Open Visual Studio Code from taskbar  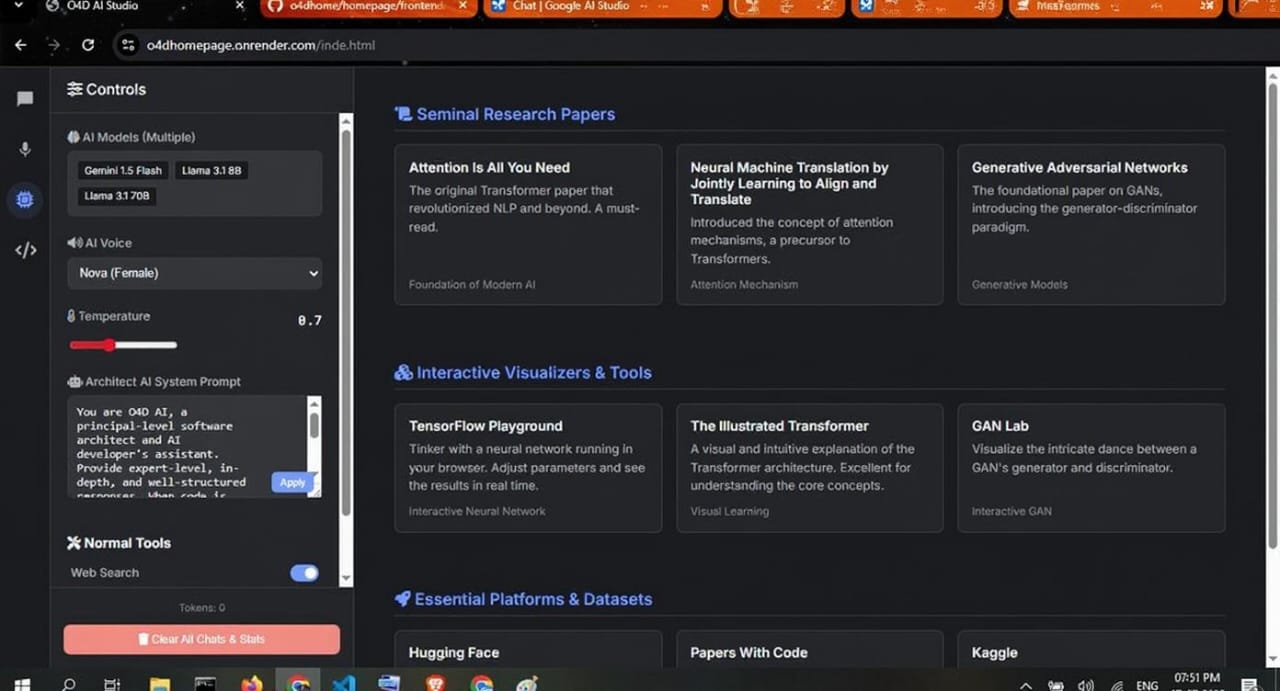pos(343,685)
